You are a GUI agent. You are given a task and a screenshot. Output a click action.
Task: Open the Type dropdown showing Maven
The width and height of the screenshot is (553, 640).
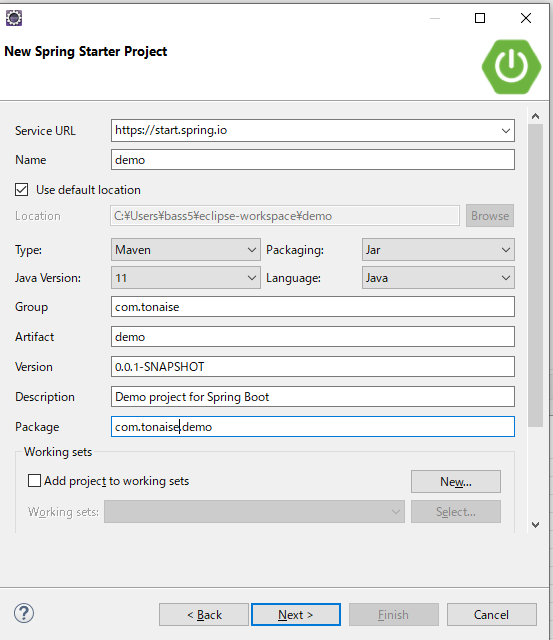[186, 249]
